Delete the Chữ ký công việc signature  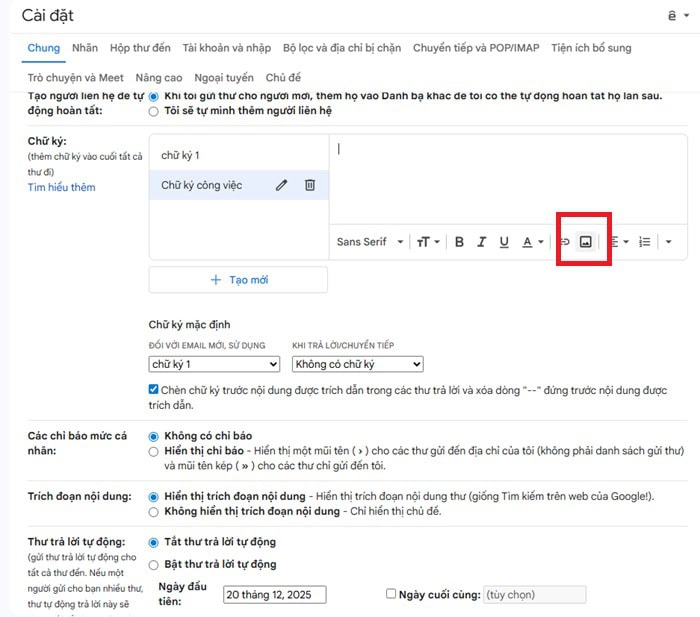point(310,185)
